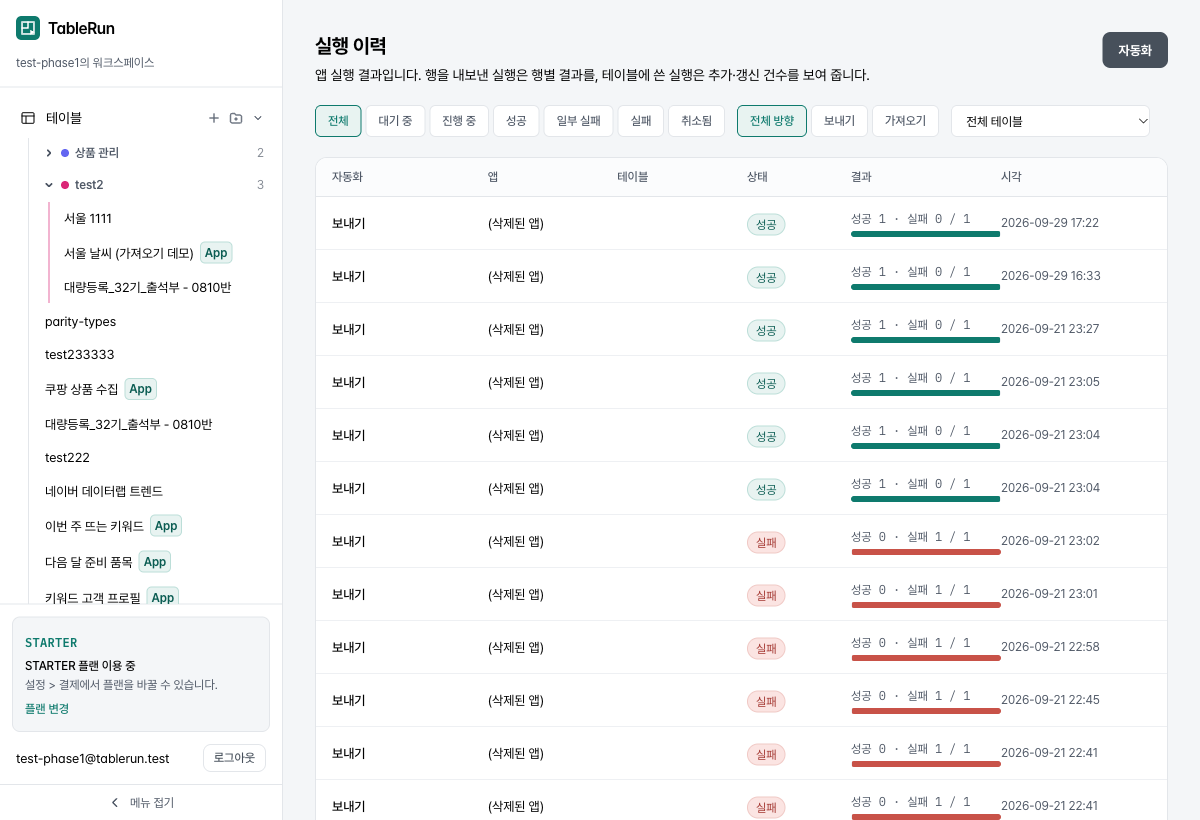1200x820 pixels.
Task: Click the timestamp 2026-09-21 22:45
Action: tap(1050, 700)
